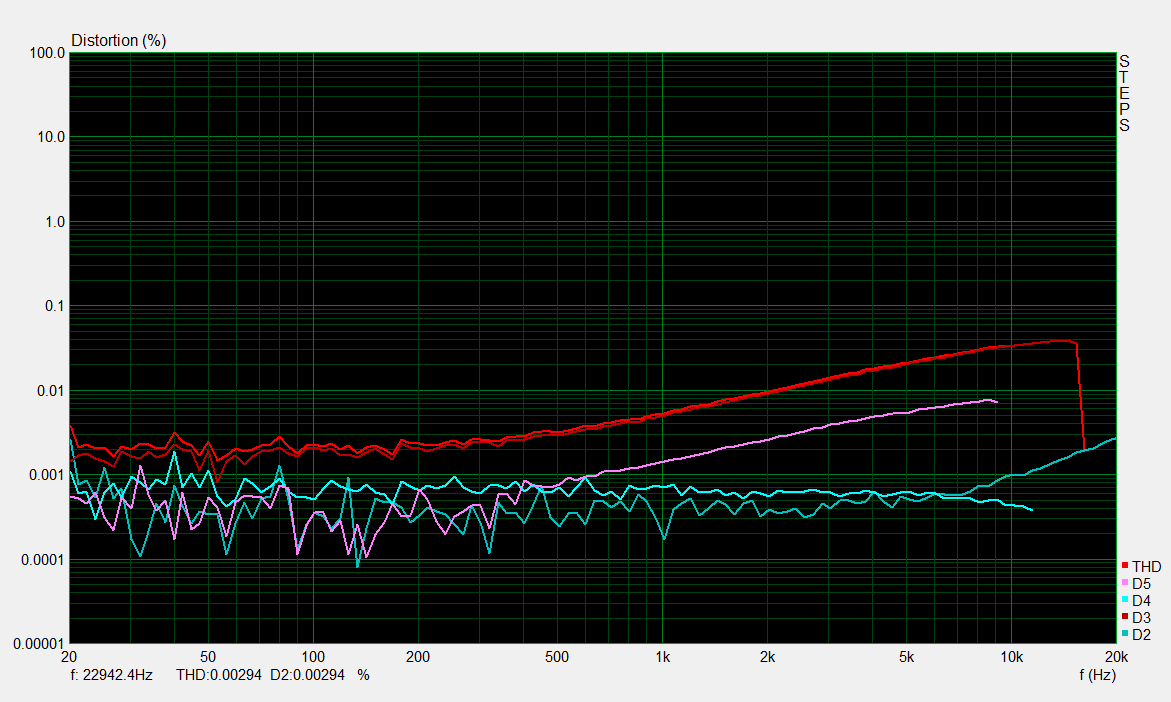Click the 200 x-axis label
This screenshot has width=1171, height=702.
click(x=417, y=657)
